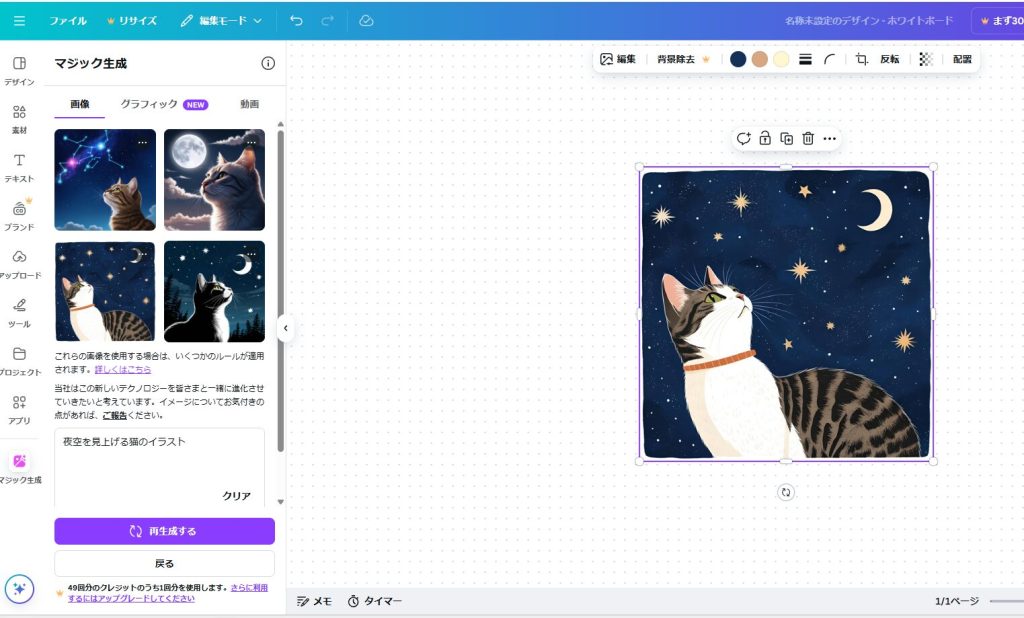The height and width of the screenshot is (618, 1024).
Task: Open the ファイル menu
Action: coord(68,20)
